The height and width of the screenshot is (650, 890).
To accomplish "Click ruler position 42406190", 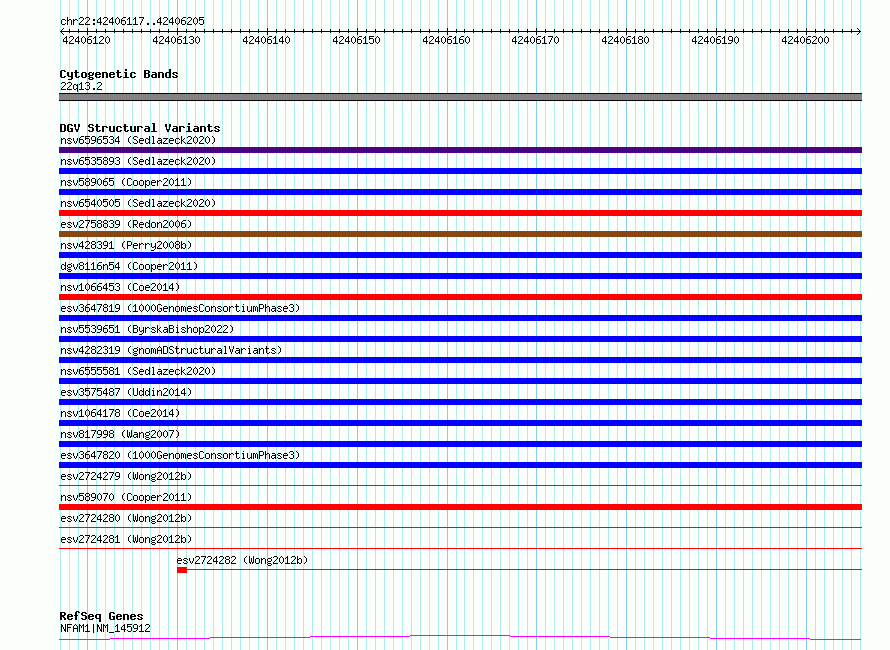I will tap(715, 40).
